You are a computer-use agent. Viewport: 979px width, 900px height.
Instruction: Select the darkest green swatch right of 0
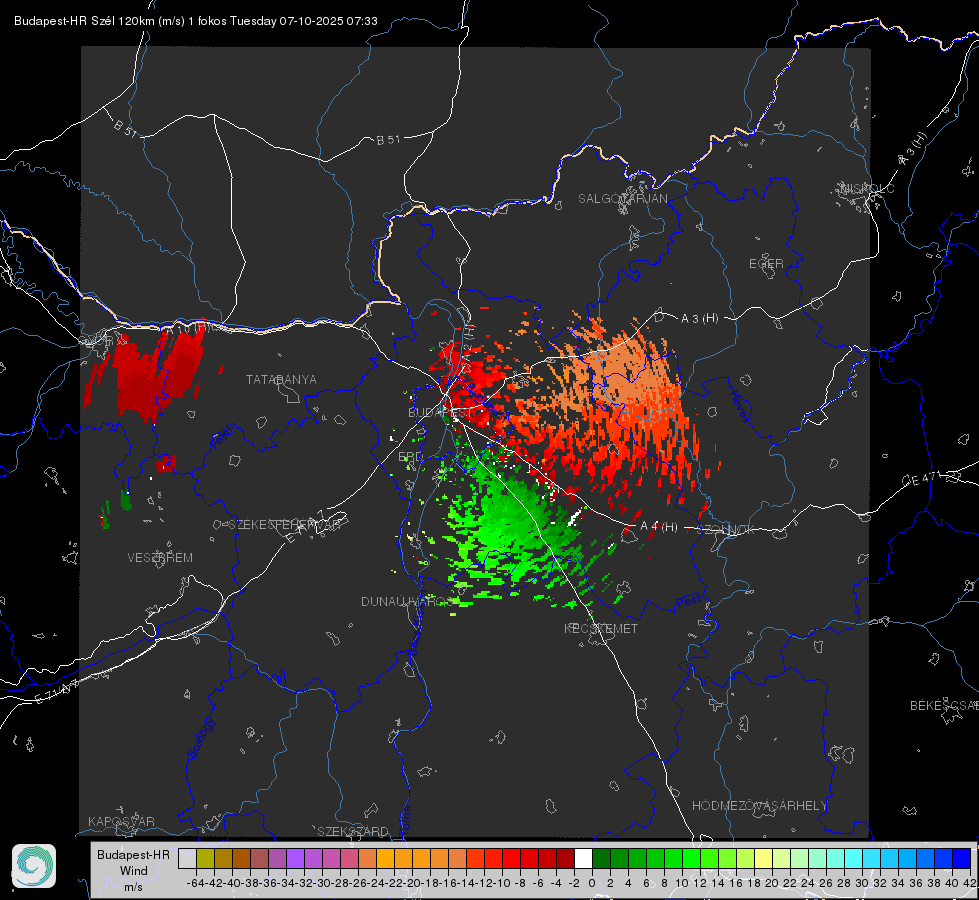(601, 858)
